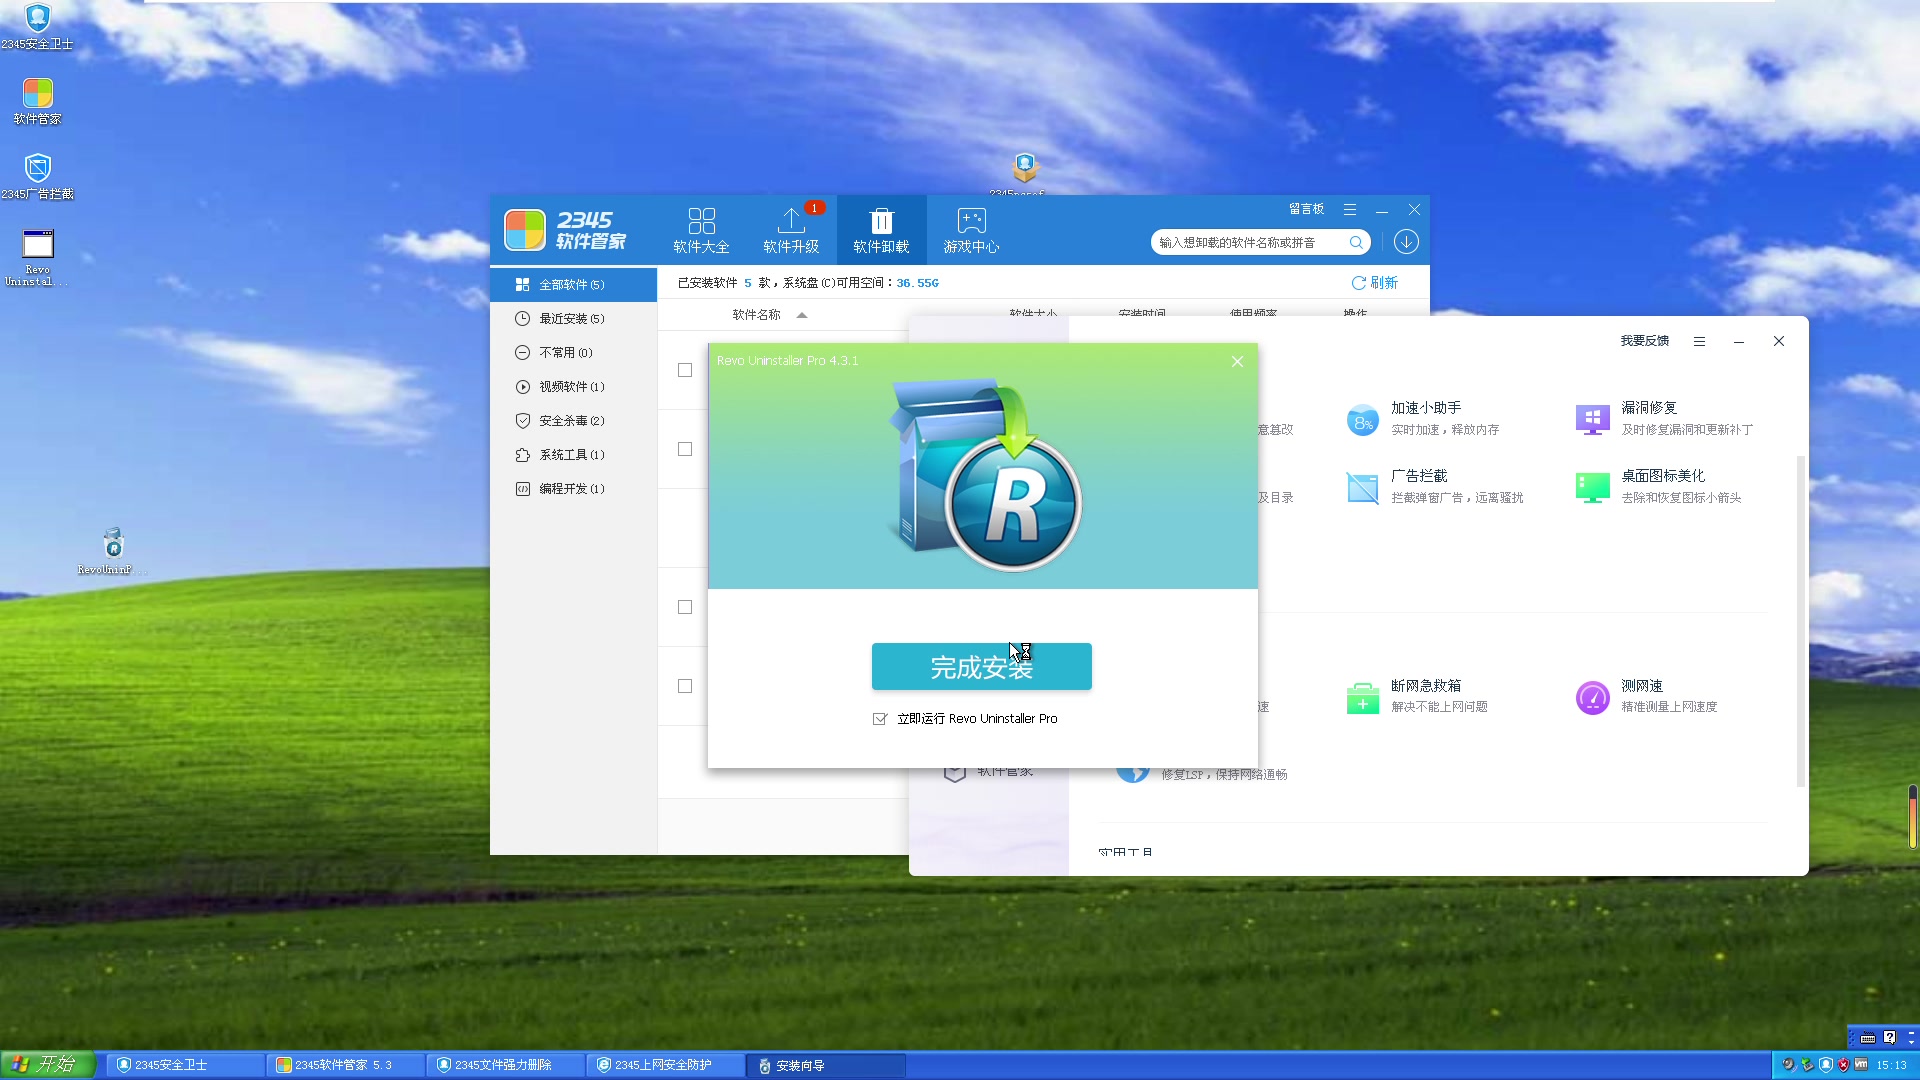Screen dimensions: 1920x1080
Task: Open the download manager arrow icon
Action: (1406, 242)
